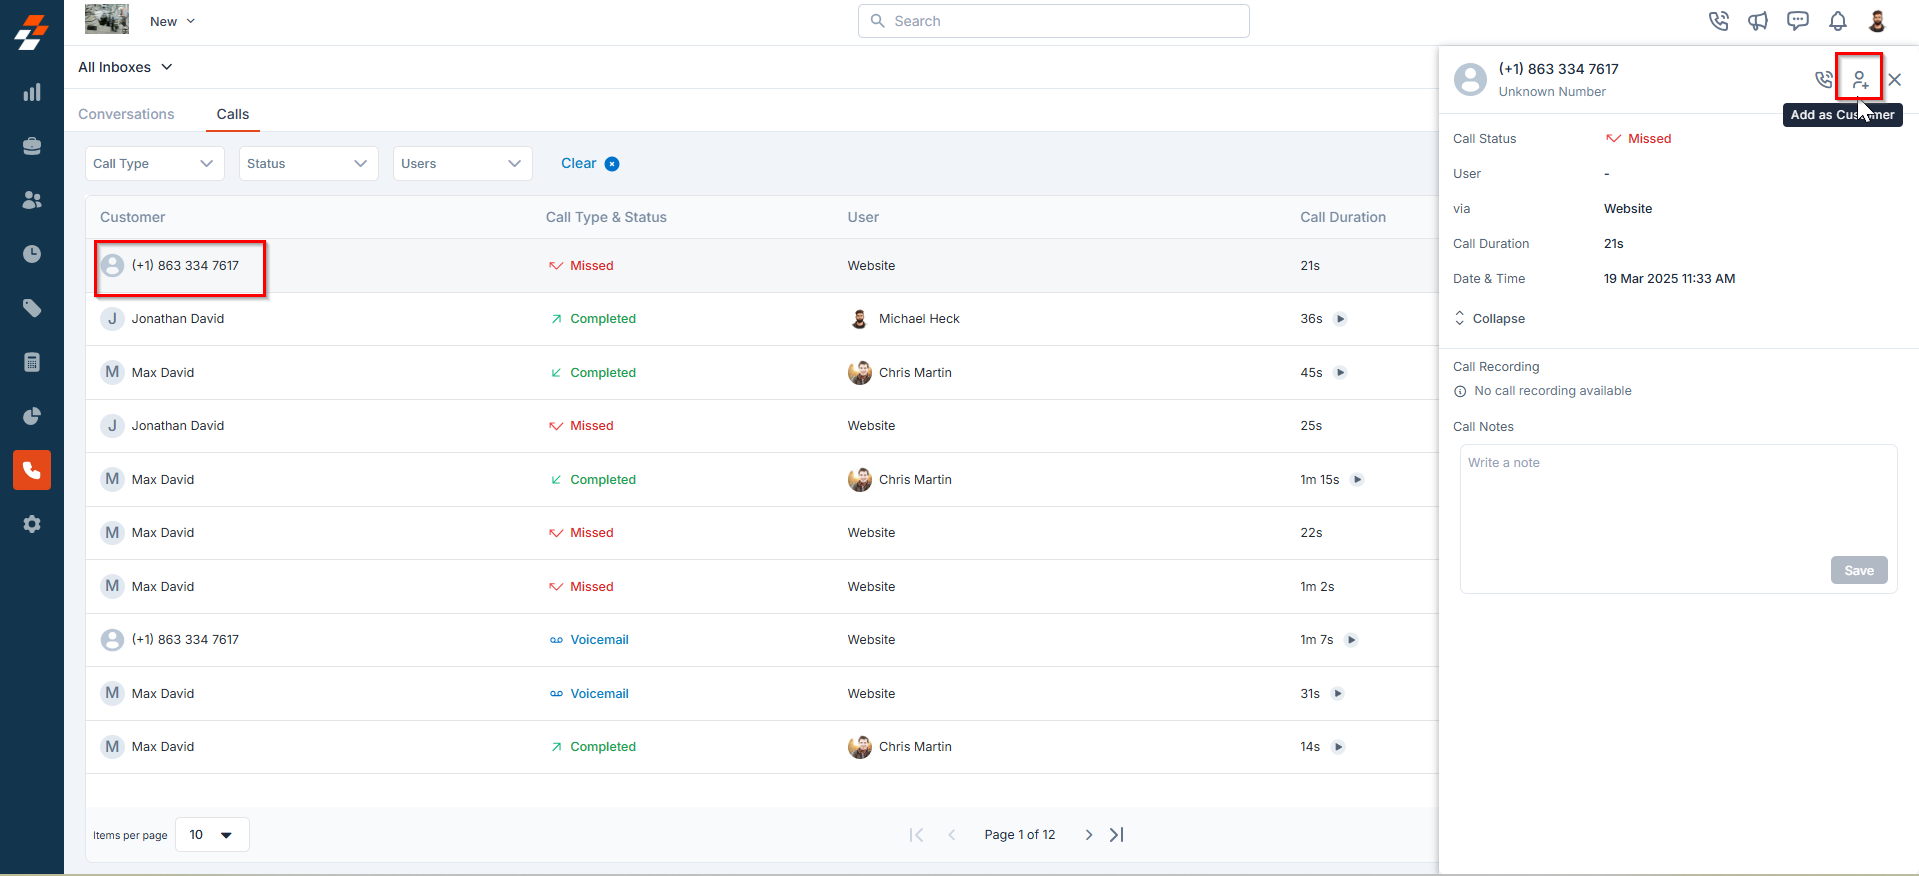Image resolution: width=1919 pixels, height=876 pixels.
Task: Open the New dropdown in top bar
Action: [172, 21]
